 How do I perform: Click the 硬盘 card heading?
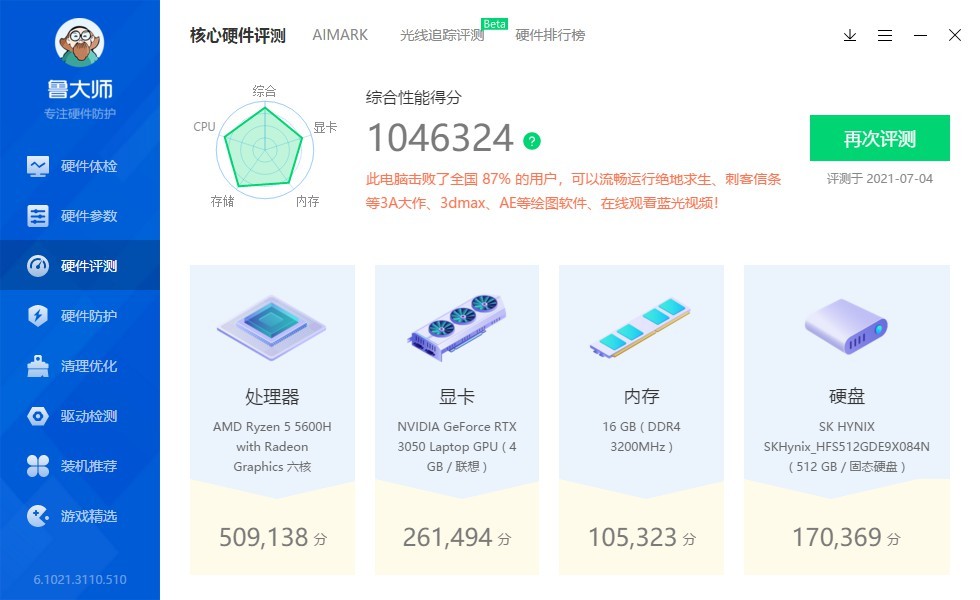(847, 396)
